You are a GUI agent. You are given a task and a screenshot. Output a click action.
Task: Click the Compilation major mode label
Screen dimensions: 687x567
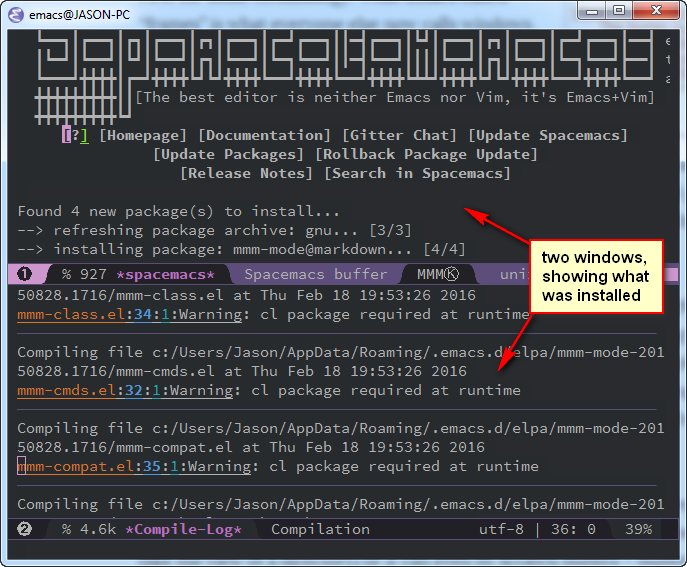coord(320,529)
